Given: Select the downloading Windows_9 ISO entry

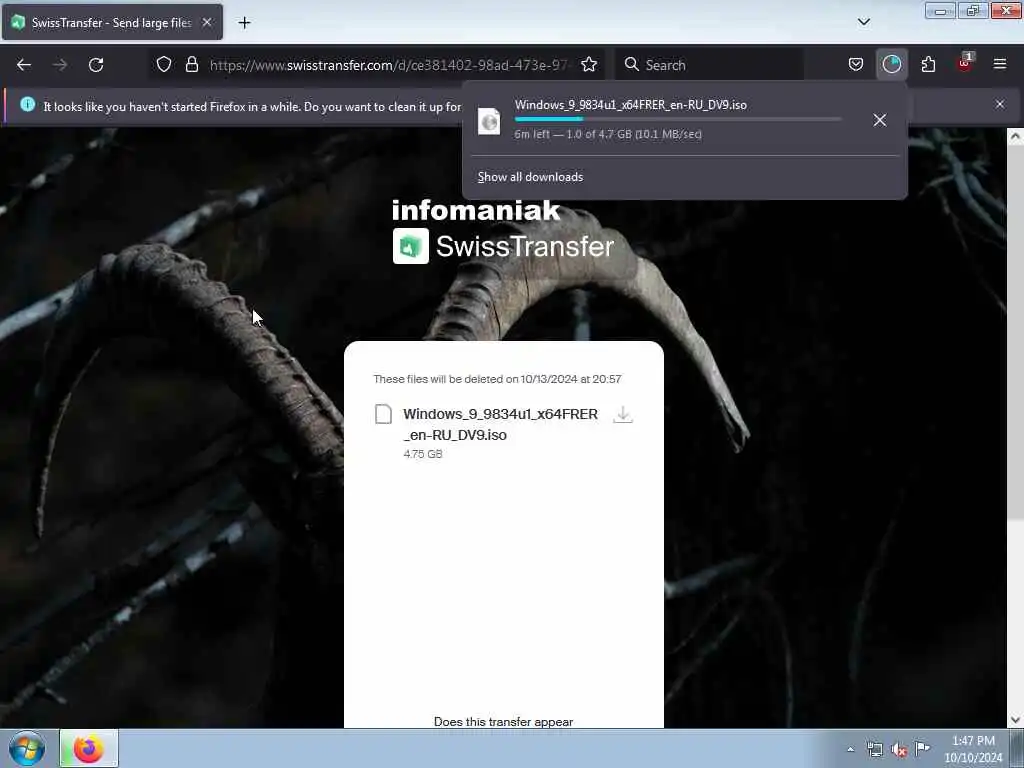Looking at the screenshot, I should click(x=684, y=120).
